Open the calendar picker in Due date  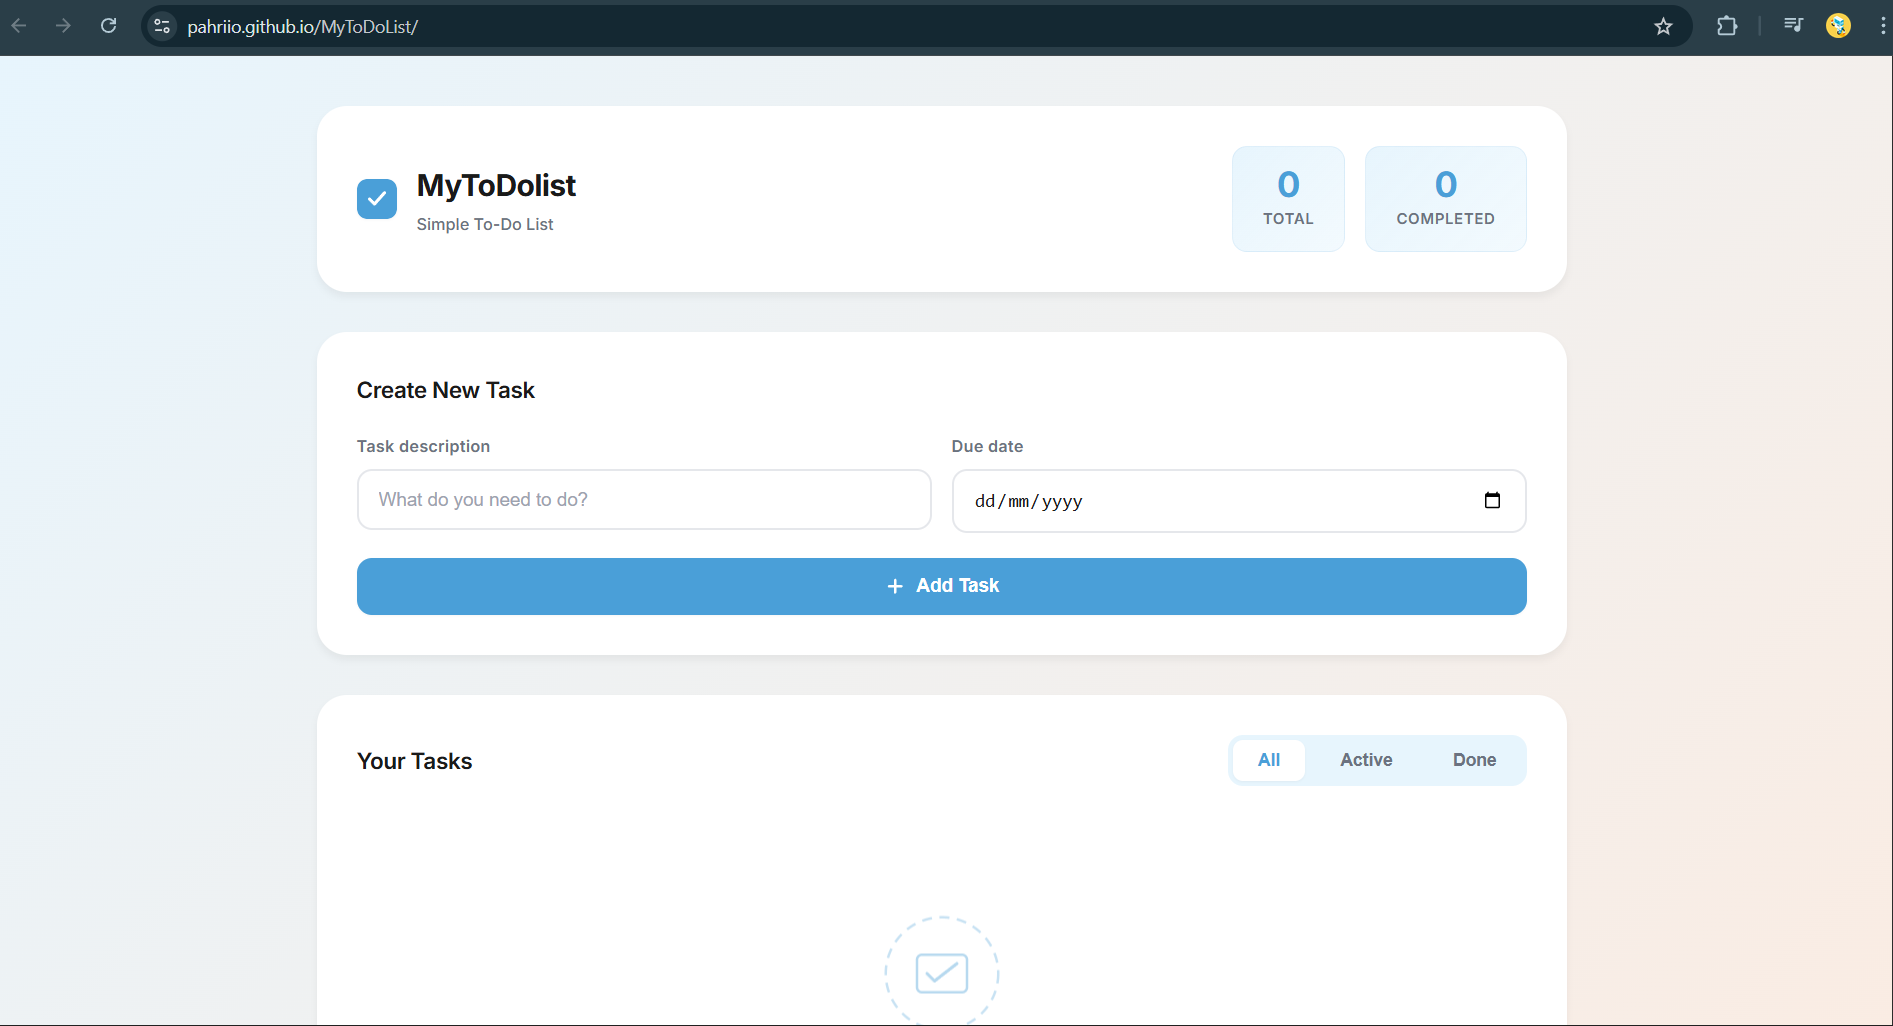[x=1492, y=501]
